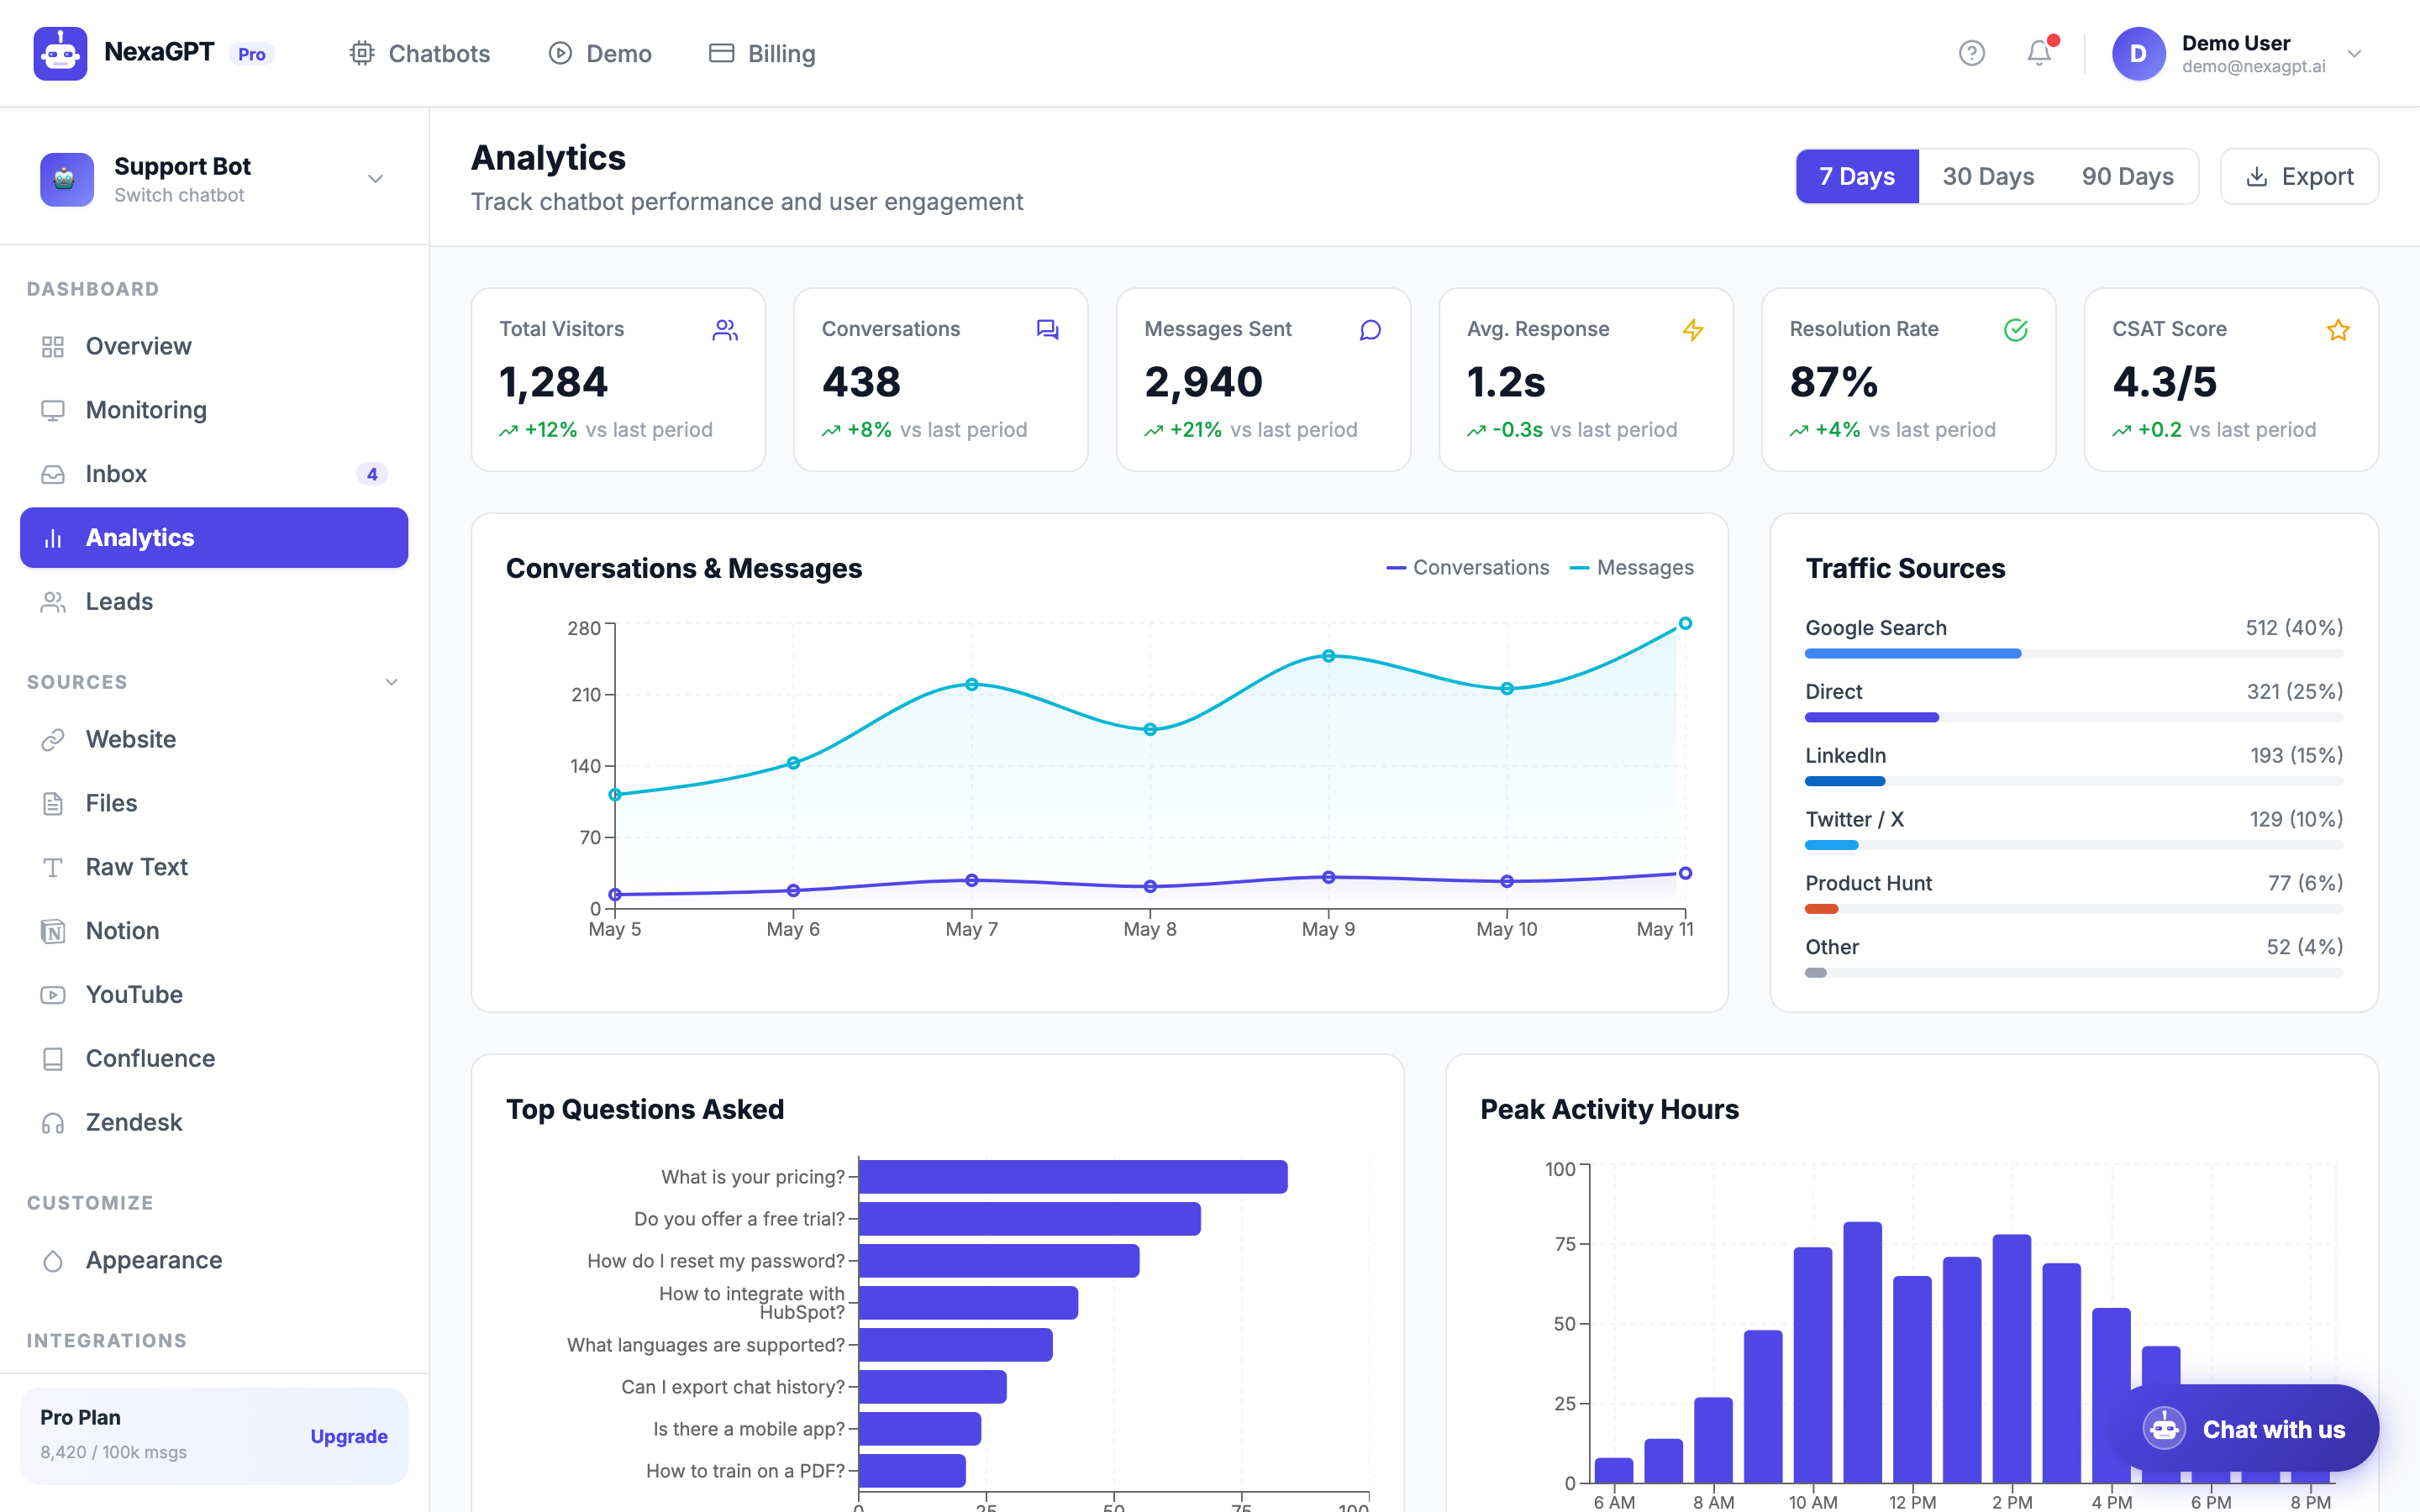This screenshot has height=1512, width=2420.
Task: Open Zendesk source in sidebar
Action: click(214, 1123)
